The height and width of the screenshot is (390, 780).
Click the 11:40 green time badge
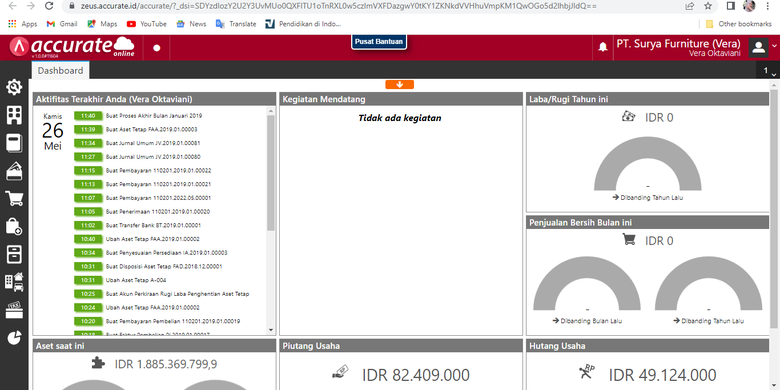coord(88,116)
